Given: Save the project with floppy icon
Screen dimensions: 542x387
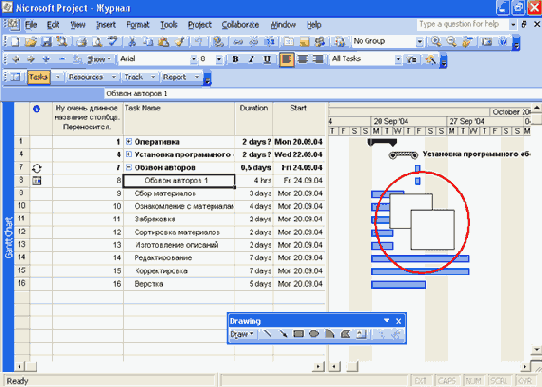Looking at the screenshot, I should click(x=46, y=42).
